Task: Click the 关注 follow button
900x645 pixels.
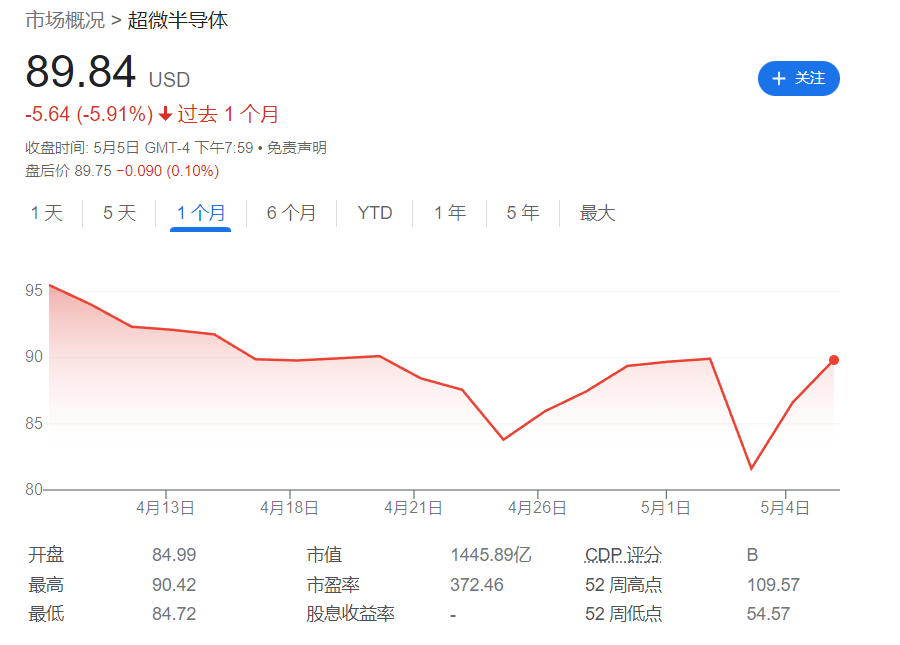Action: point(798,78)
